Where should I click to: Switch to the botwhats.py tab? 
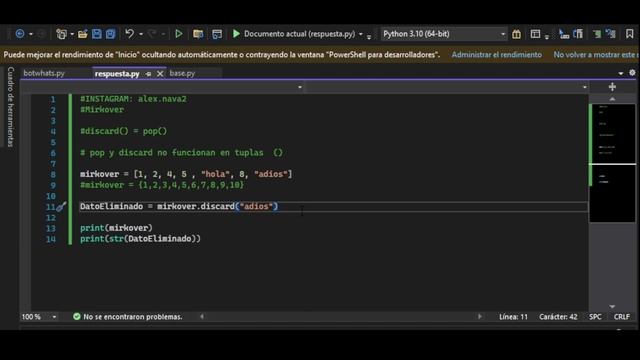(x=44, y=73)
